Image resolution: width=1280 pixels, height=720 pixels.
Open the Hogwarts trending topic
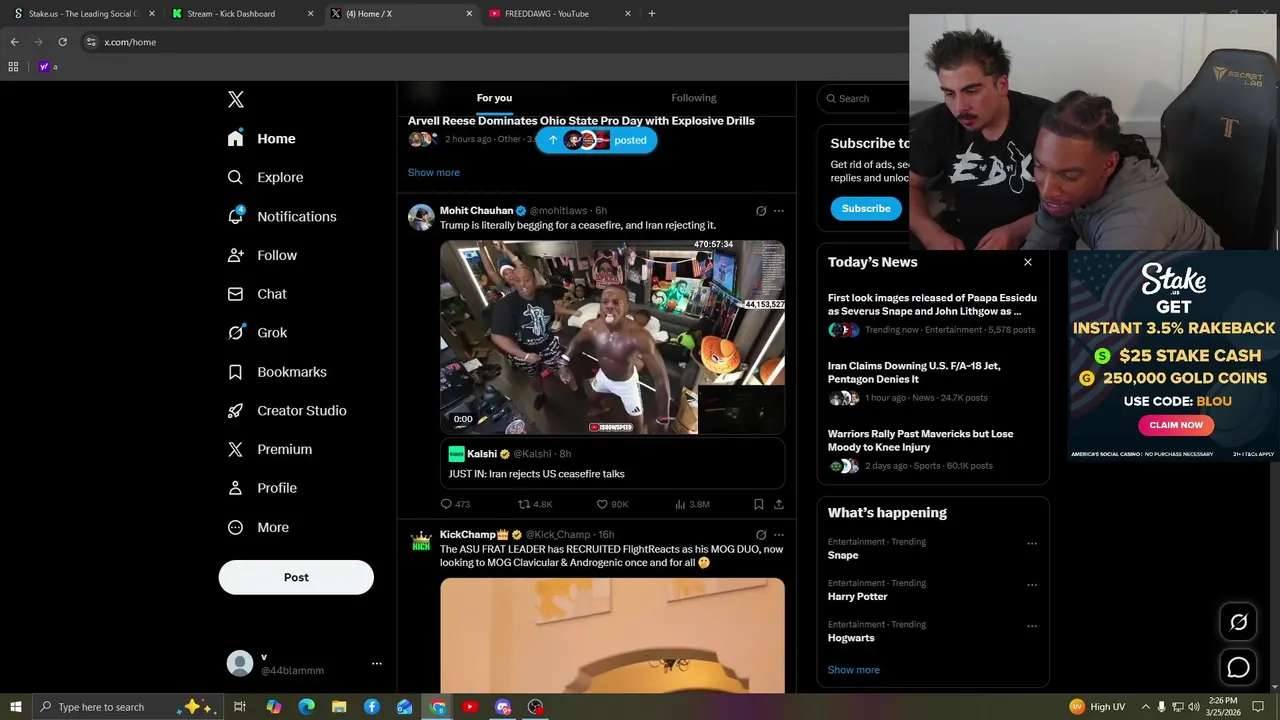pos(851,638)
